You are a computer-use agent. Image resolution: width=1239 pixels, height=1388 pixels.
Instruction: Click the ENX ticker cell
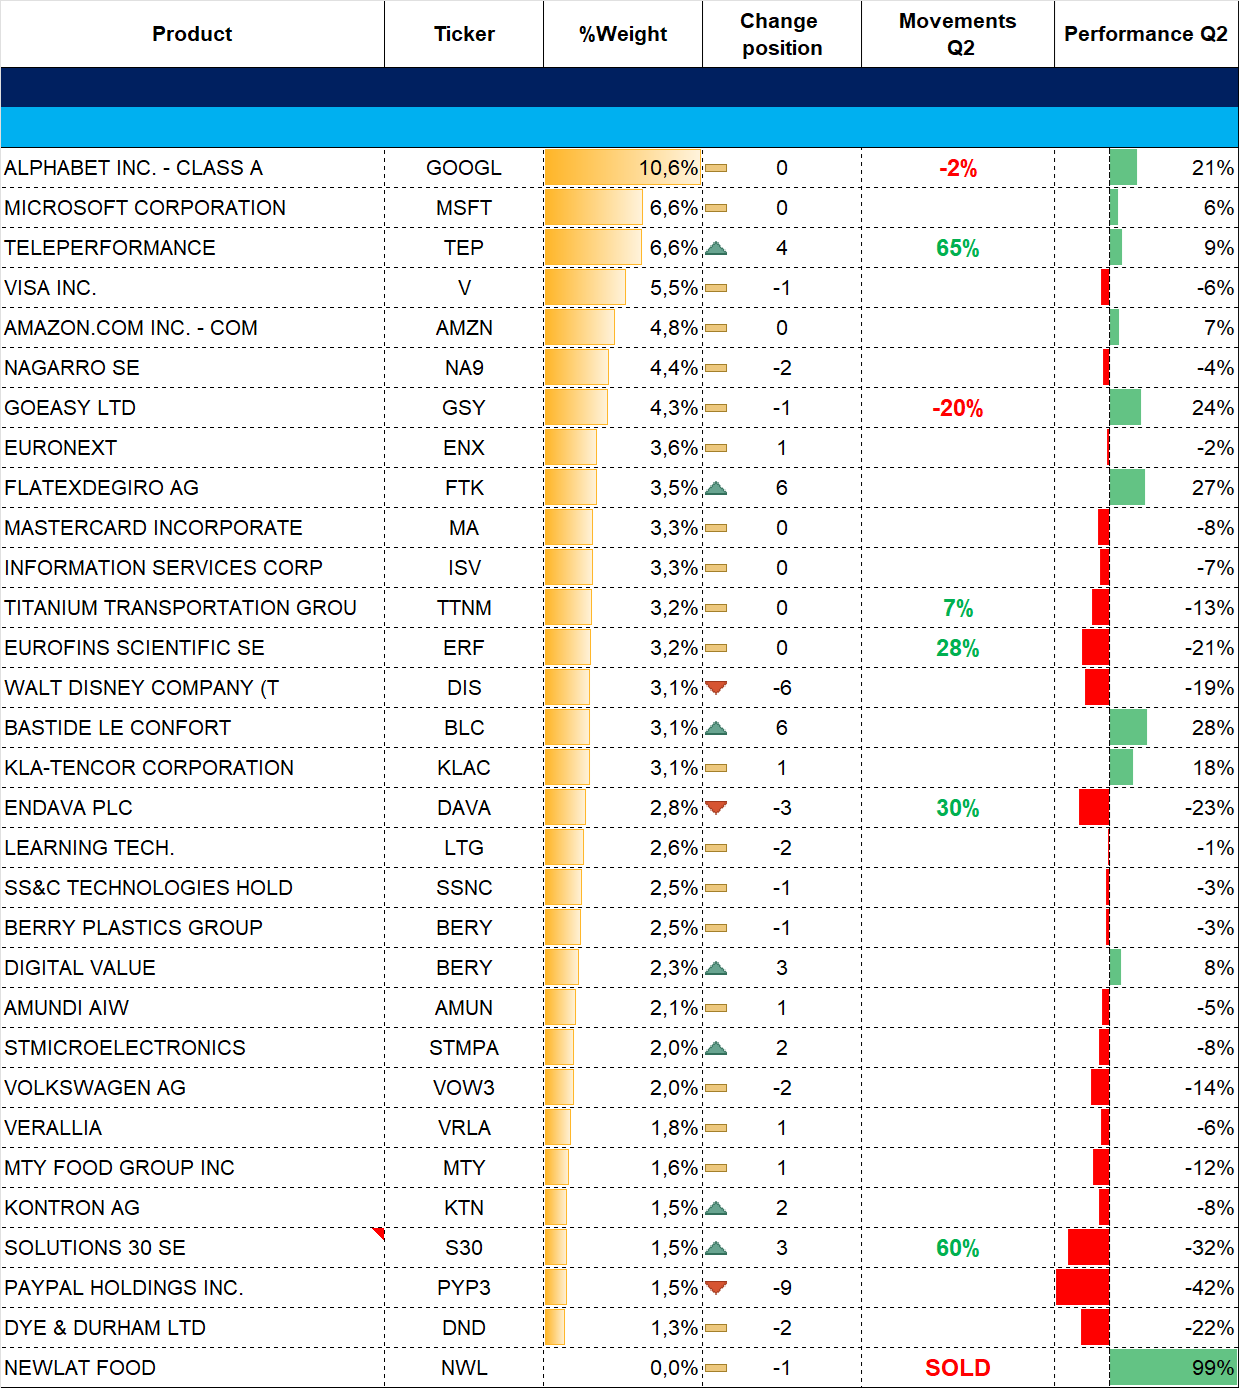coord(464,448)
